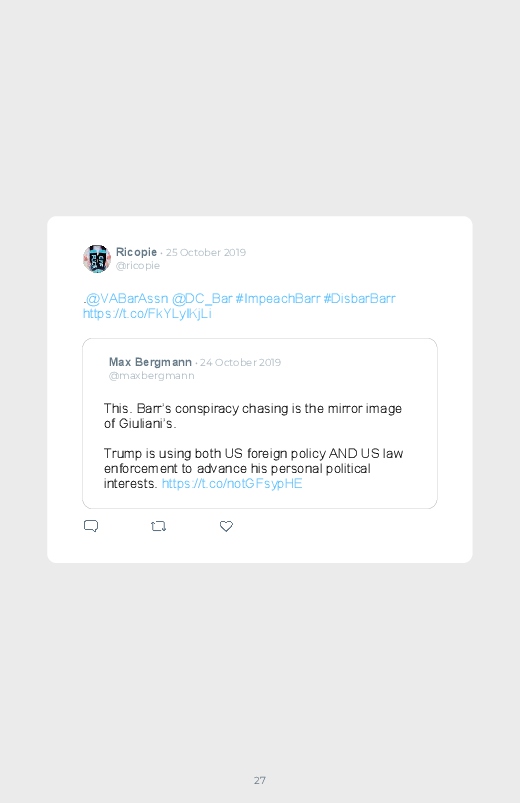
Task: Follow the t.co/FkYLyIKjLi link
Action: click(148, 313)
